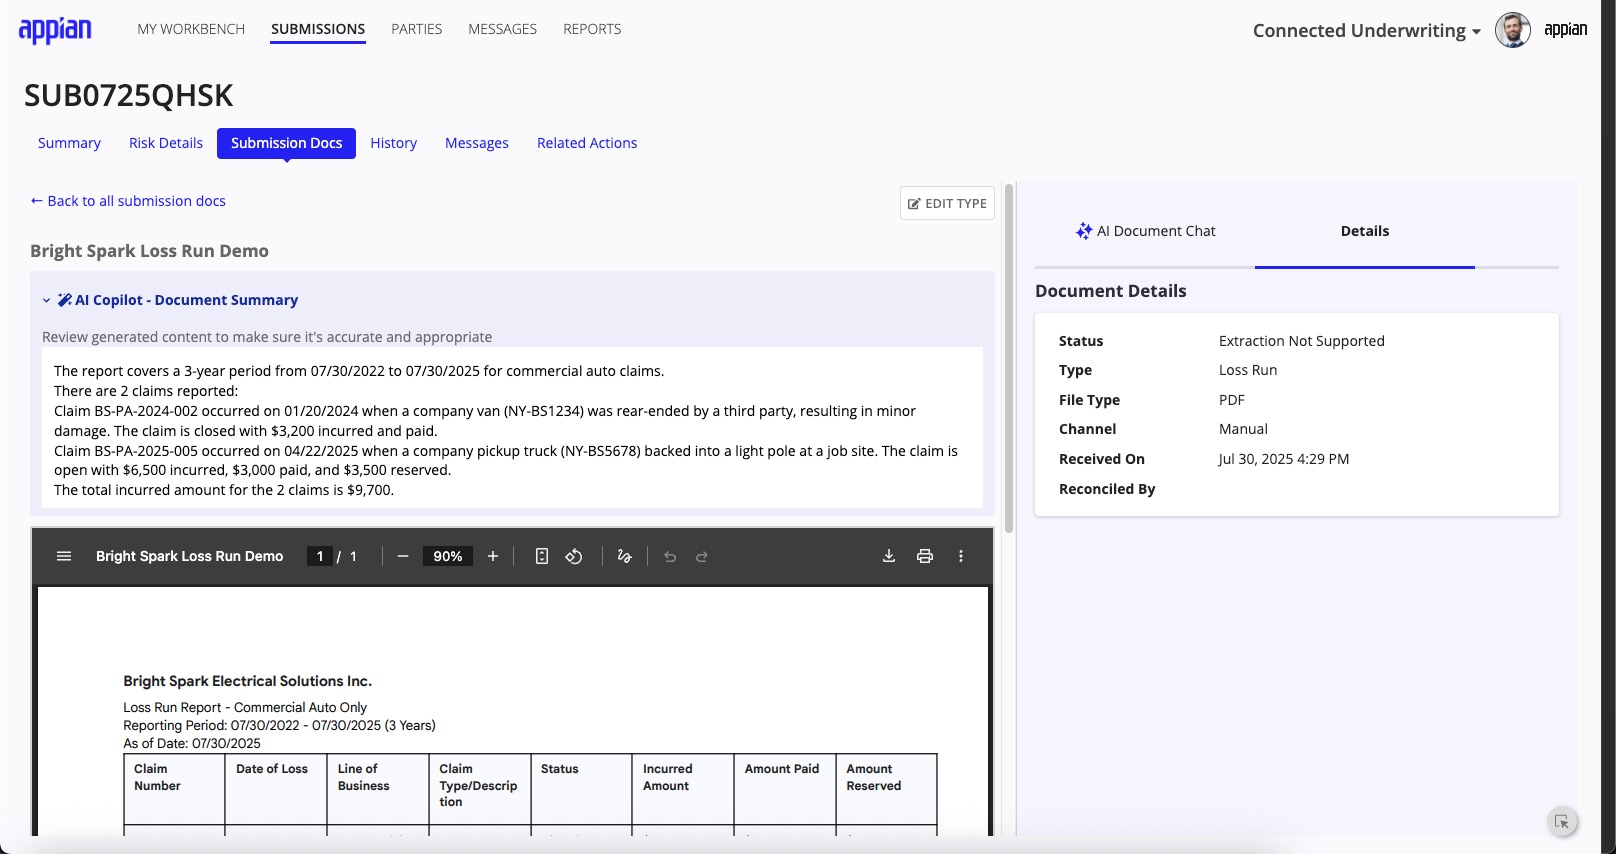Click the redo arrow in PDF toolbar

click(x=702, y=556)
